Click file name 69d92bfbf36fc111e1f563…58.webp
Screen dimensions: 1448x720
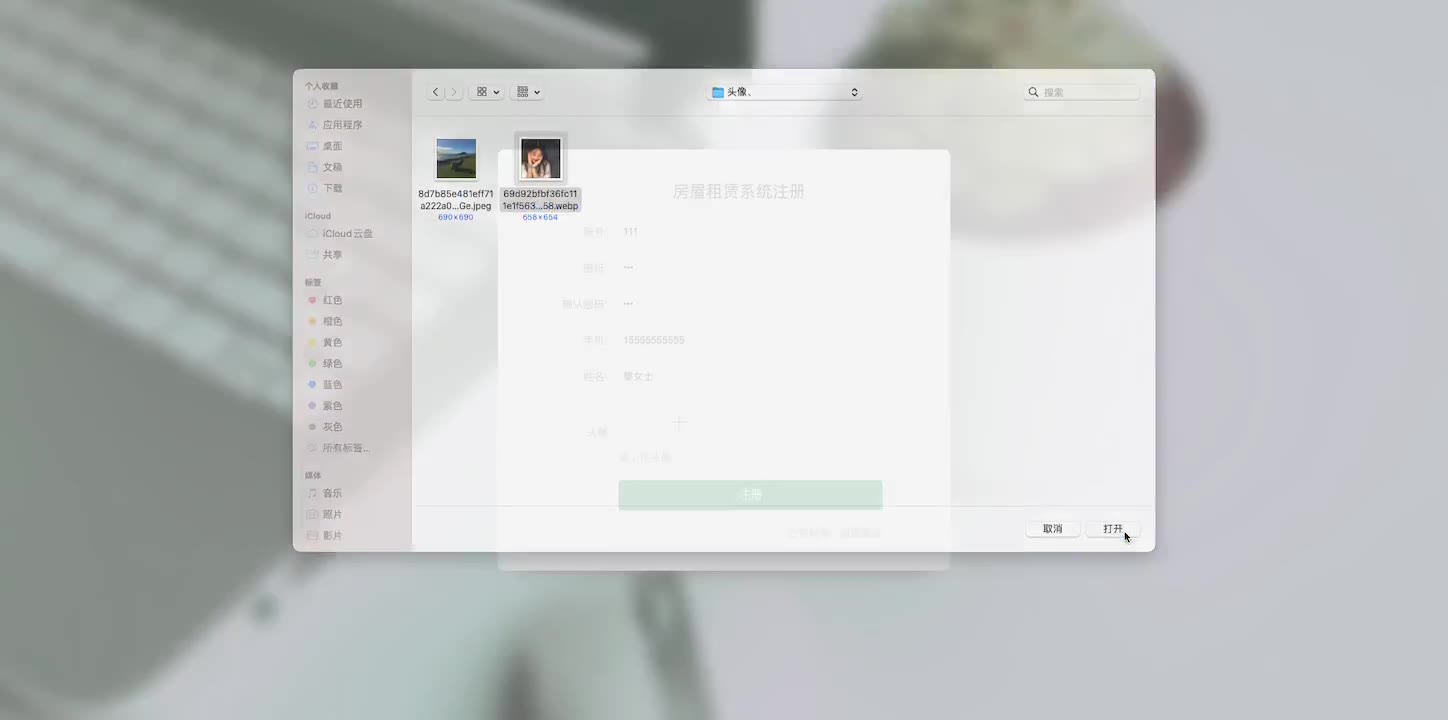[540, 200]
